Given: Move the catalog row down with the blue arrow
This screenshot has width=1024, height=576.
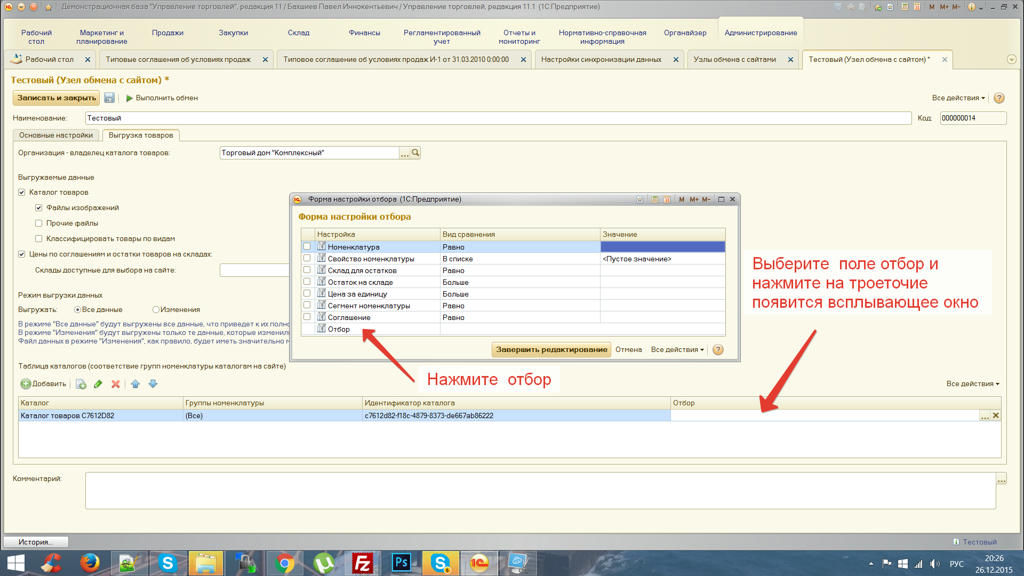Looking at the screenshot, I should click(x=153, y=384).
